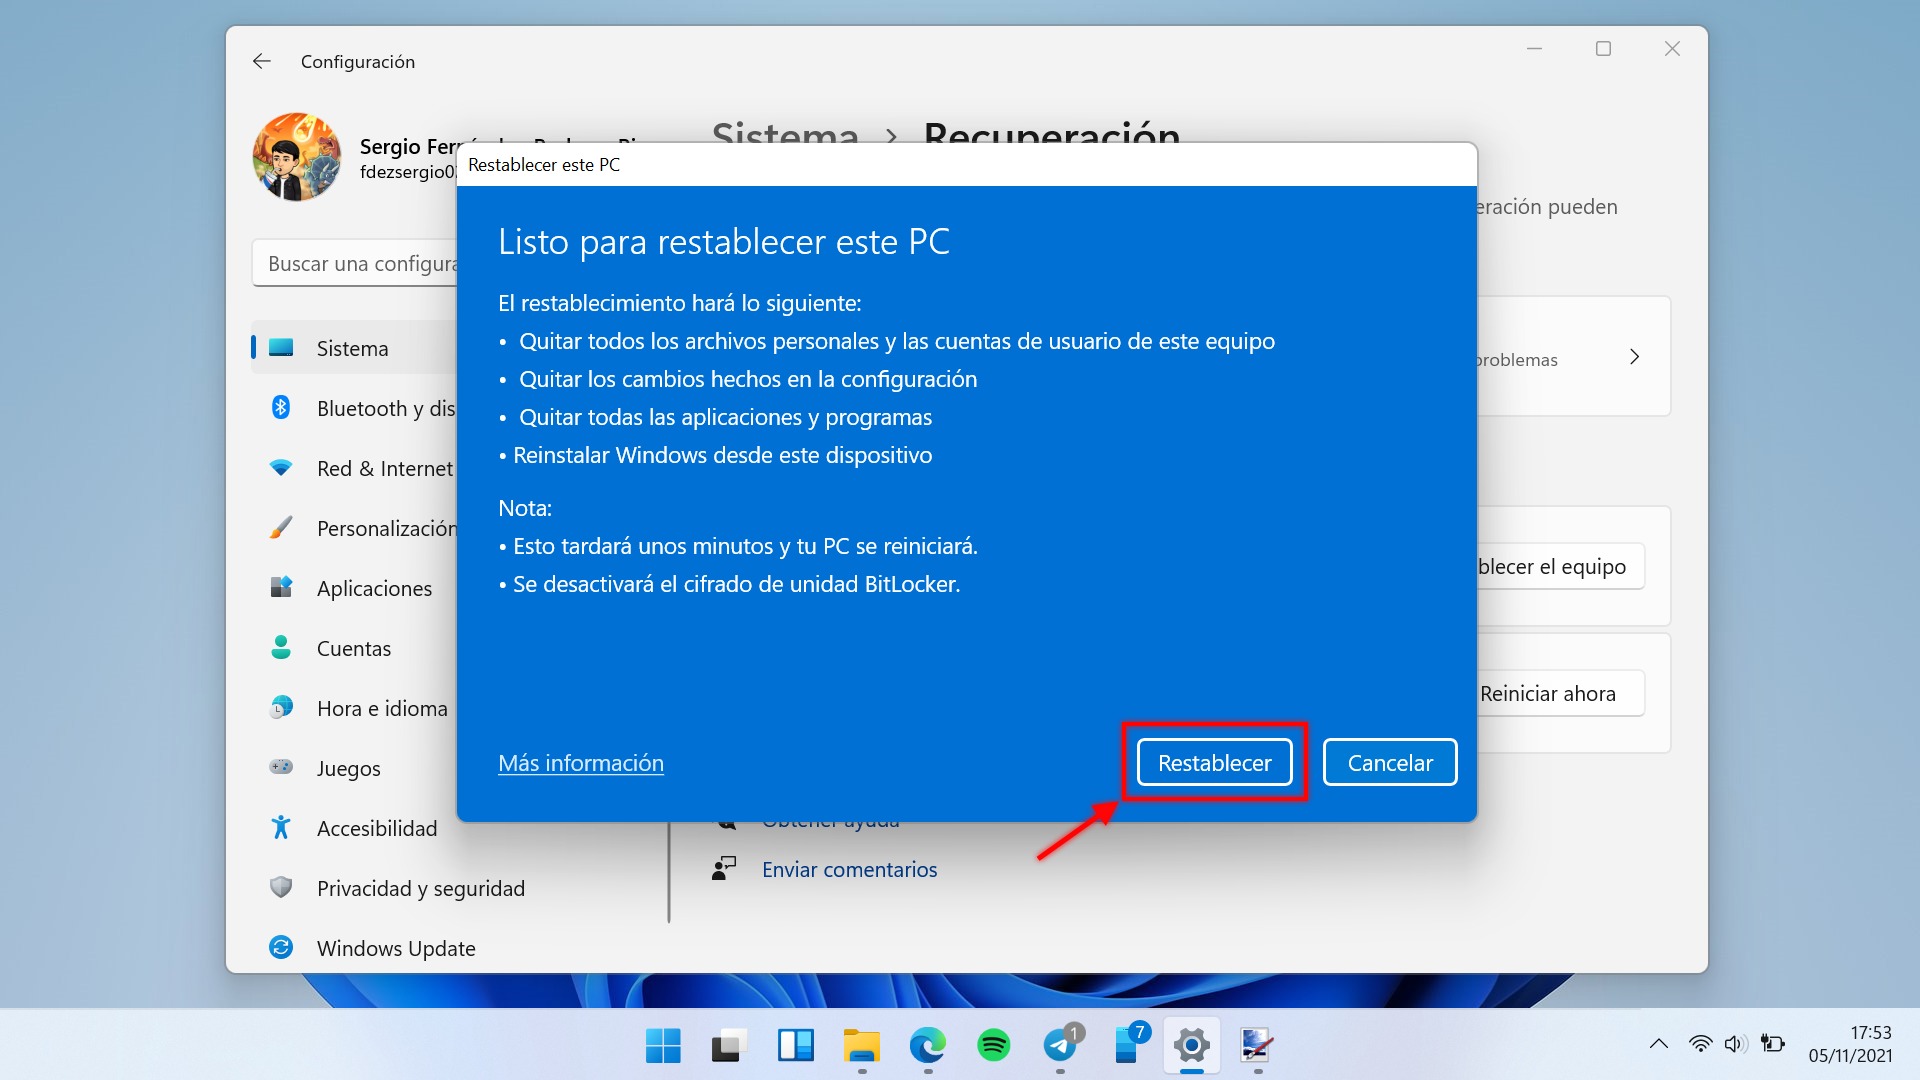Maximize the Configuración window
The image size is (1920, 1080).
tap(1603, 48)
